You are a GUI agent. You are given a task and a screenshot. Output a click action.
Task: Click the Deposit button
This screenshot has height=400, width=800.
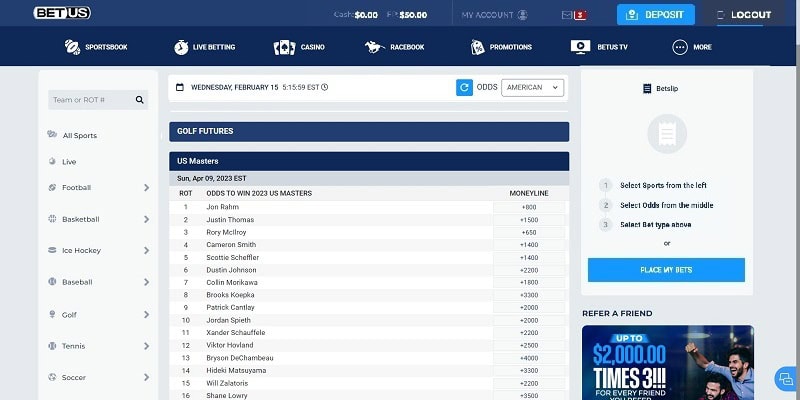click(x=656, y=15)
